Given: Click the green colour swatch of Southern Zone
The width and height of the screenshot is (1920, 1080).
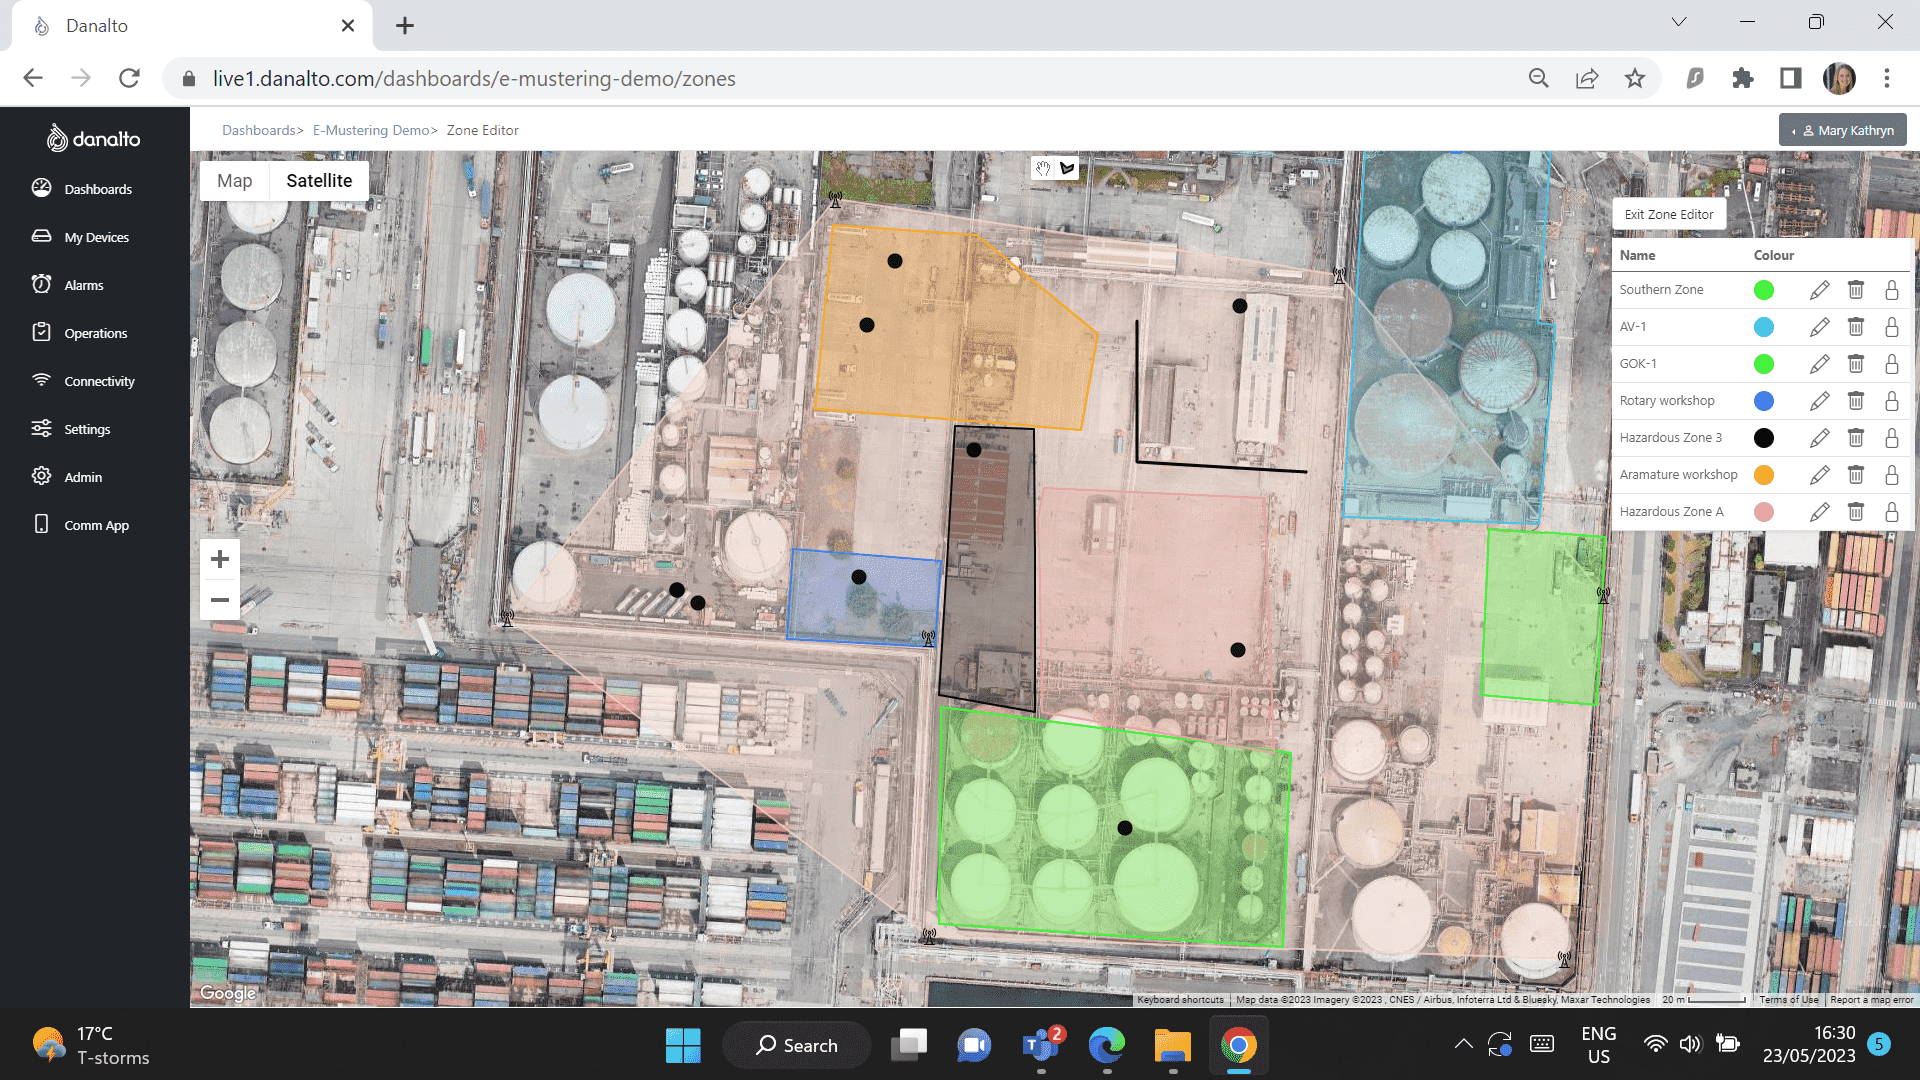Looking at the screenshot, I should pyautogui.click(x=1764, y=290).
